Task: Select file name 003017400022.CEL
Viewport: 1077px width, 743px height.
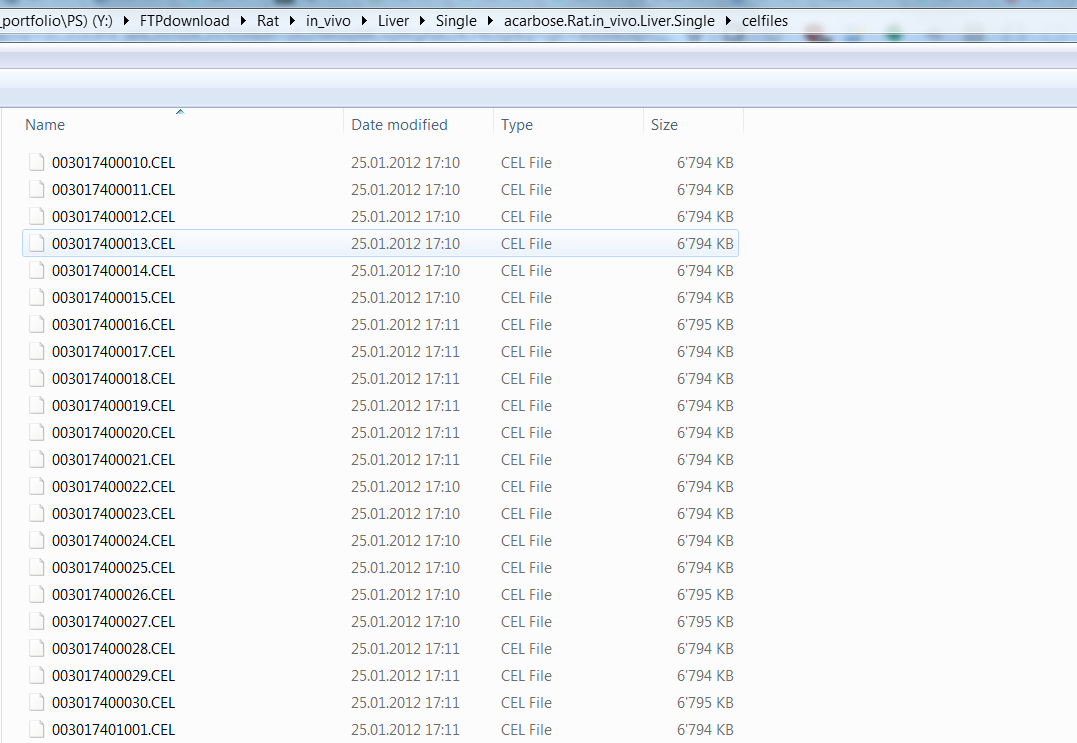Action: [x=113, y=487]
